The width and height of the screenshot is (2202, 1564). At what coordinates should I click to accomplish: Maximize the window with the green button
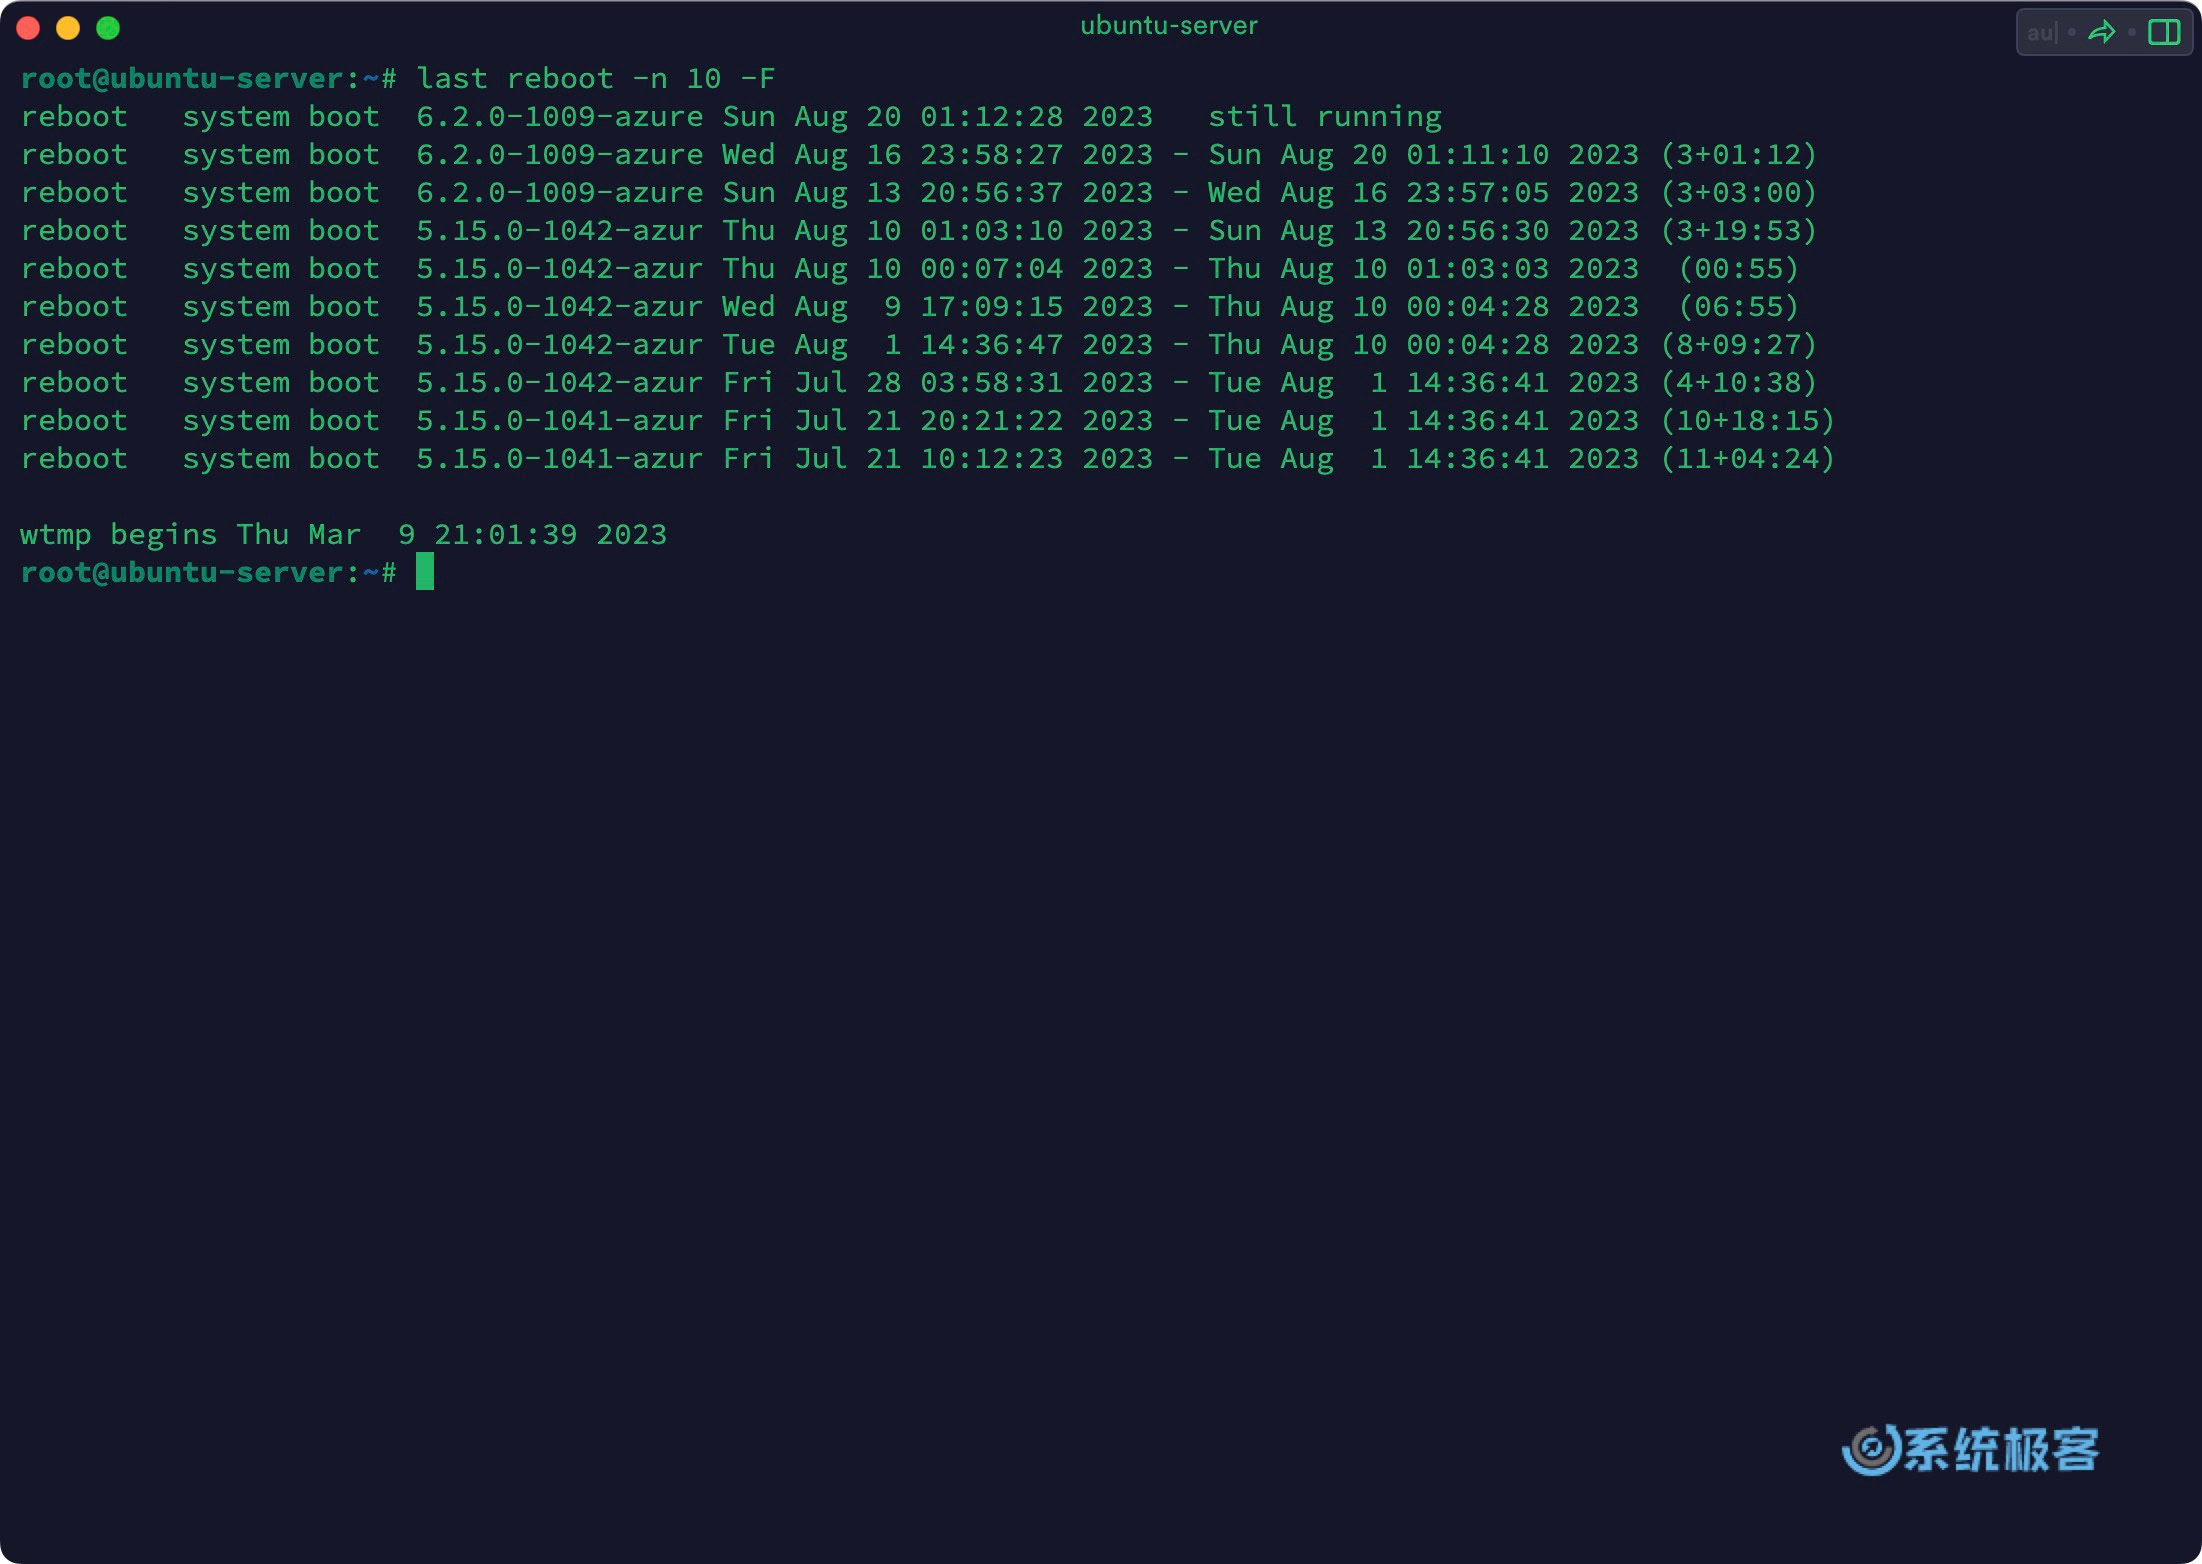coord(108,28)
